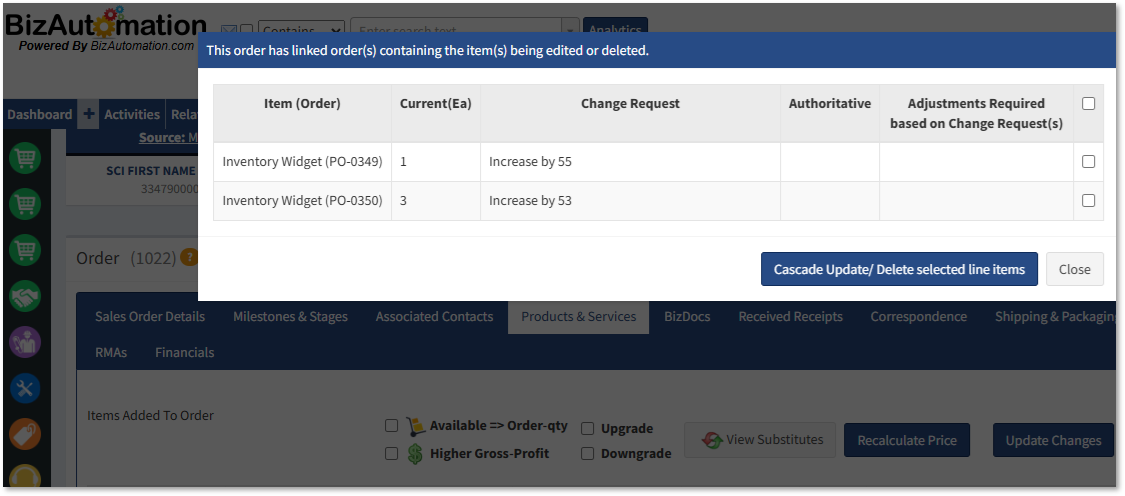Image resolution: width=1125 pixels, height=496 pixels.
Task: Open the Activities menu item
Action: (x=132, y=114)
